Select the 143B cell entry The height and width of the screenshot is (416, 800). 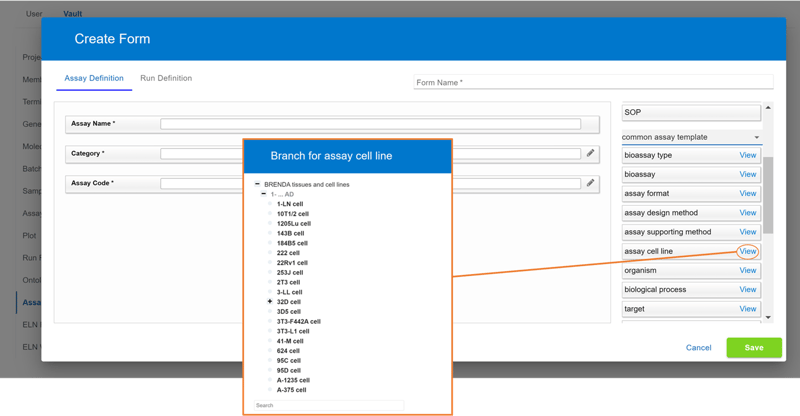290,233
